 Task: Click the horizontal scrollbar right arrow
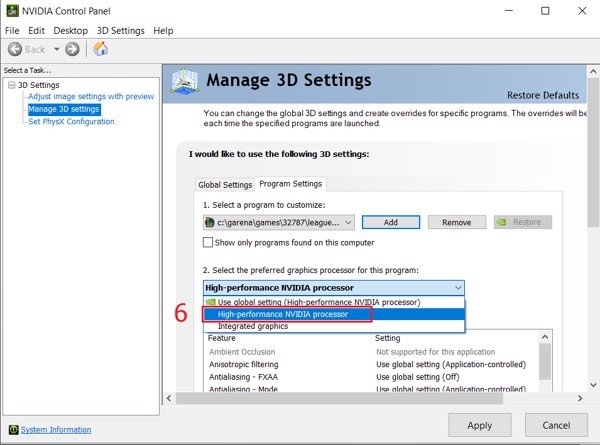coord(580,398)
